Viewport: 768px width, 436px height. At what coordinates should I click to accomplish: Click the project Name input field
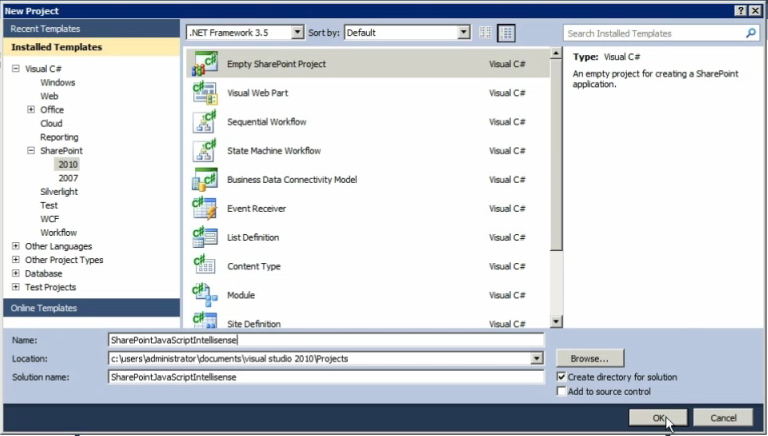pos(326,340)
